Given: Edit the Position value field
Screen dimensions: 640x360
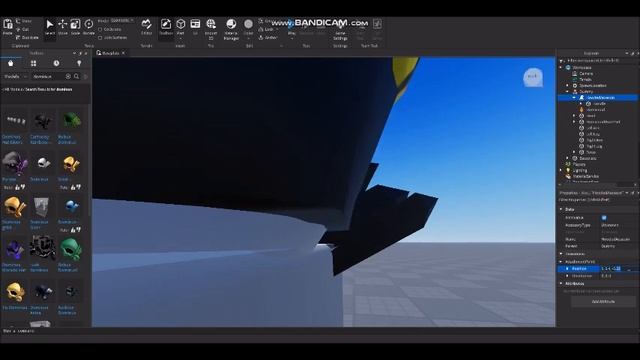Looking at the screenshot, I should click(x=618, y=269).
